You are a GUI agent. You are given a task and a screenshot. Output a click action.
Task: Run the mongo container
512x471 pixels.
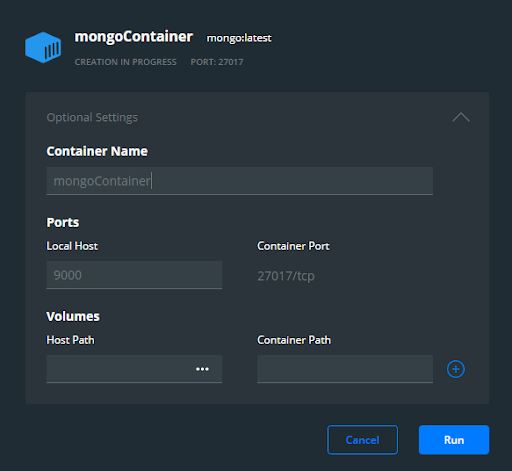[x=454, y=440]
